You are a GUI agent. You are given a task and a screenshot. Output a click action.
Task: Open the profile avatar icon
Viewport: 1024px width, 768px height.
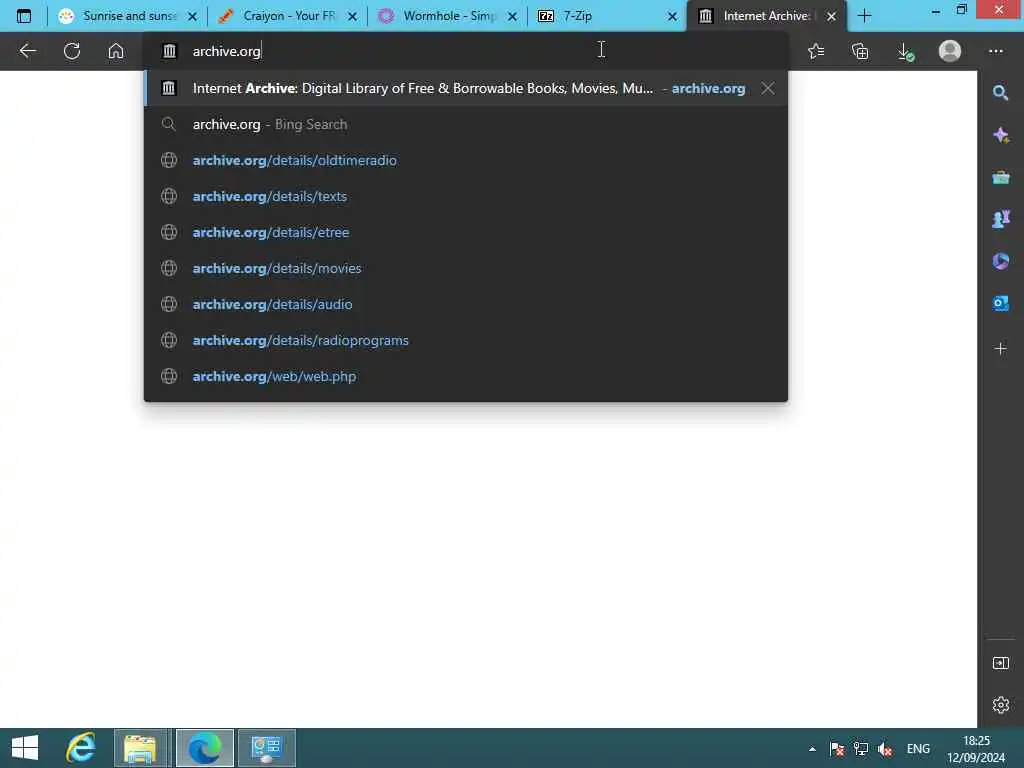click(x=950, y=51)
